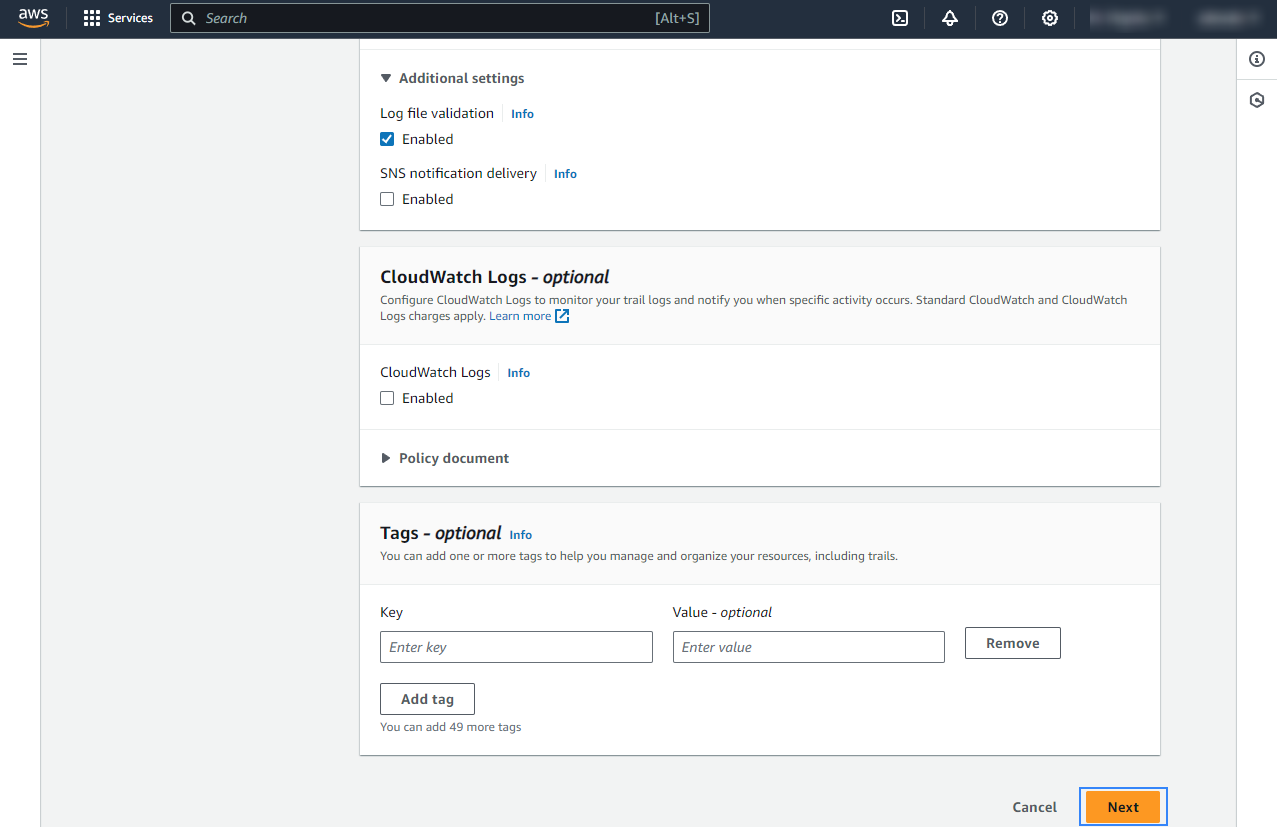Viewport: 1277px width, 827px height.
Task: Click the Add tag button
Action: pos(427,699)
